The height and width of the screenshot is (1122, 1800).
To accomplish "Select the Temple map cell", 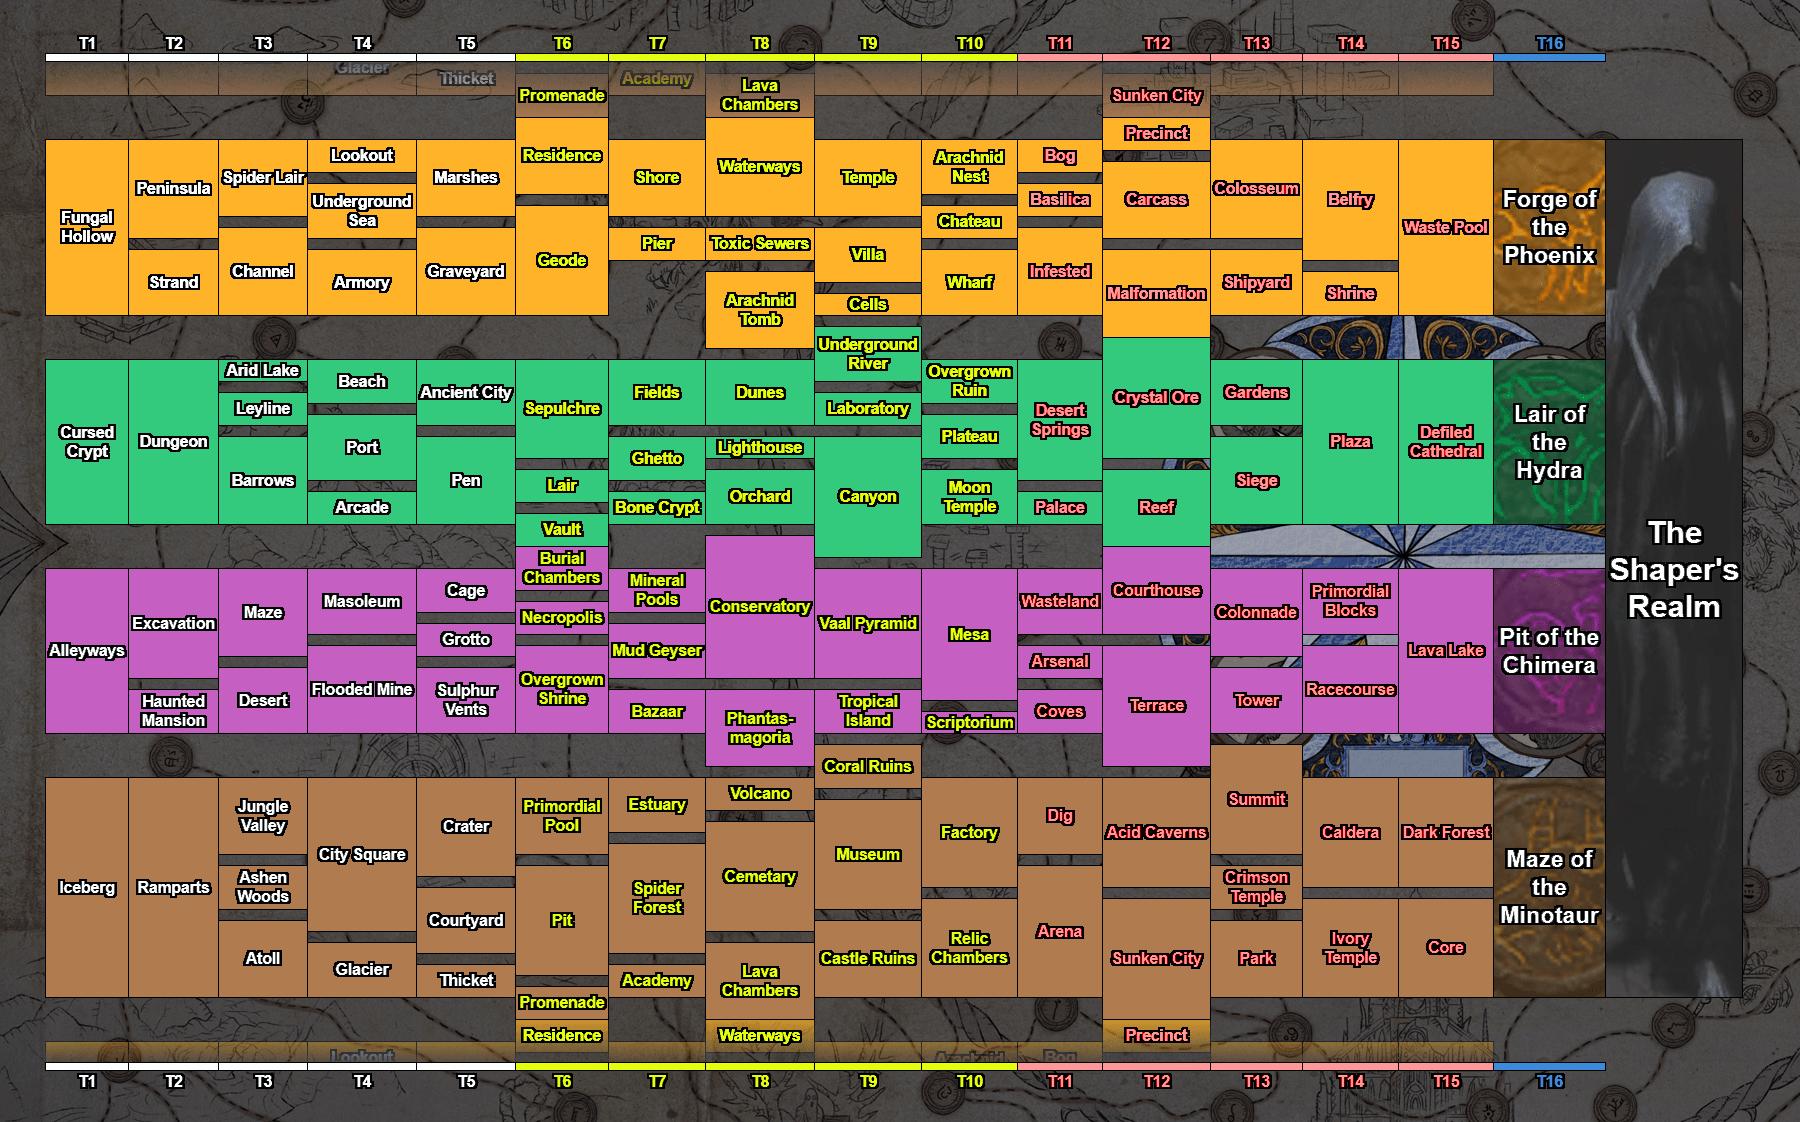I will [868, 178].
